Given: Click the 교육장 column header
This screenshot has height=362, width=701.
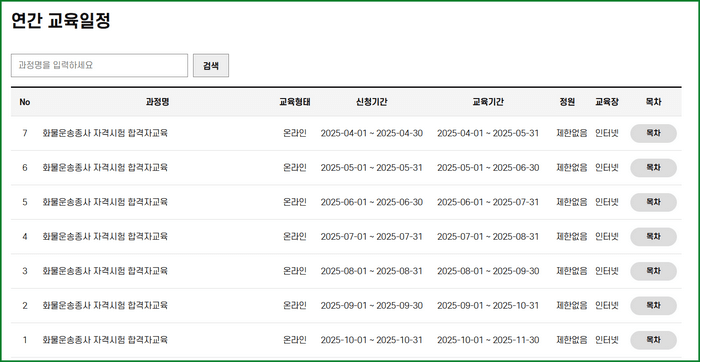Looking at the screenshot, I should click(607, 102).
